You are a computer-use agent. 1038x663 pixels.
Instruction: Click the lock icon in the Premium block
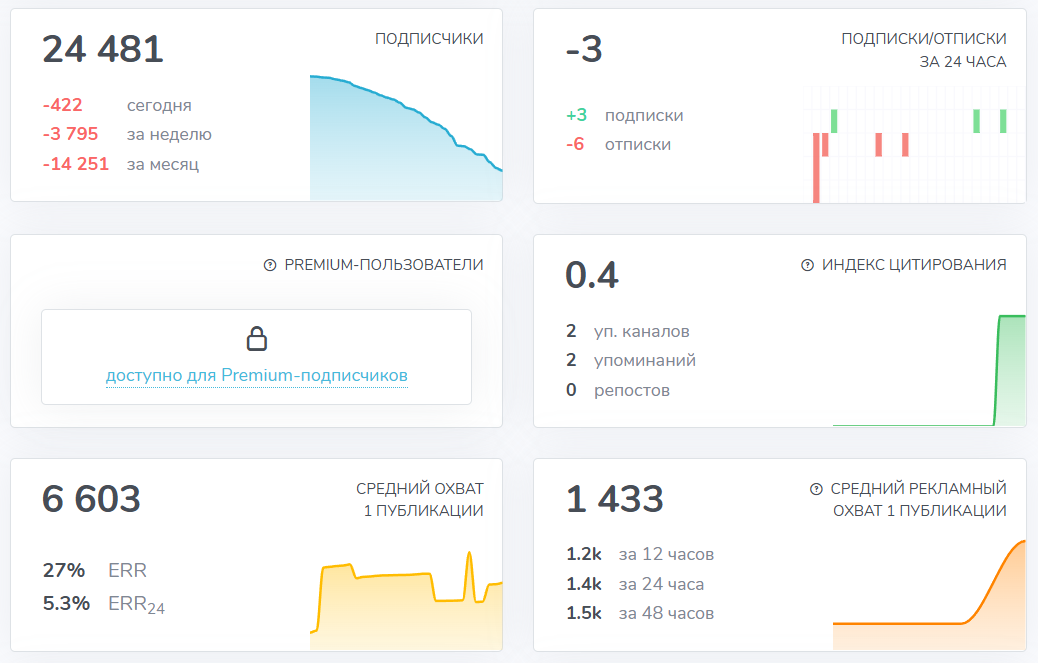click(258, 340)
